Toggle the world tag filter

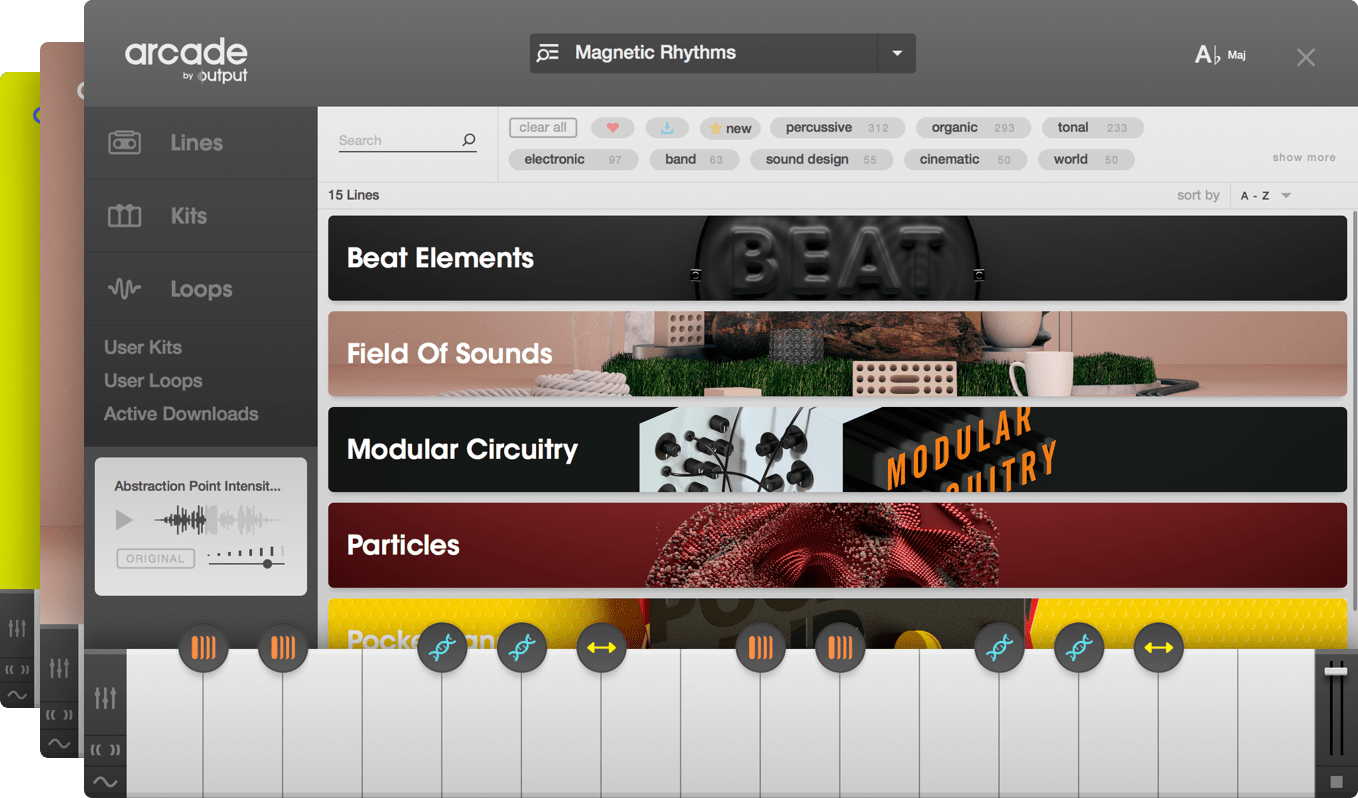(x=1086, y=159)
